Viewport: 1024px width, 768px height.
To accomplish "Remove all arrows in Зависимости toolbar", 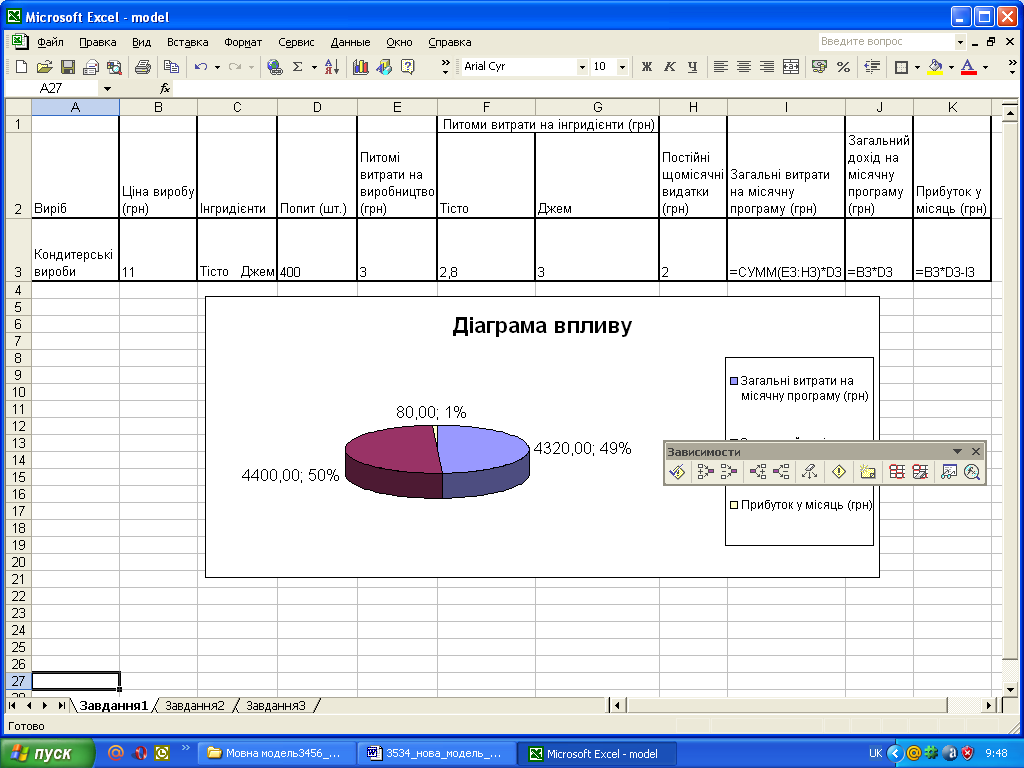I will pyautogui.click(x=810, y=472).
